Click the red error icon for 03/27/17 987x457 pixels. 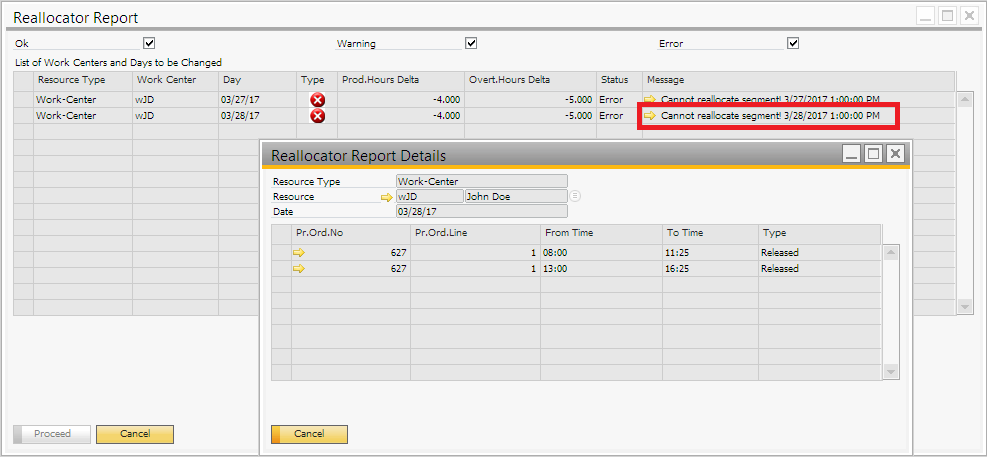(x=317, y=100)
